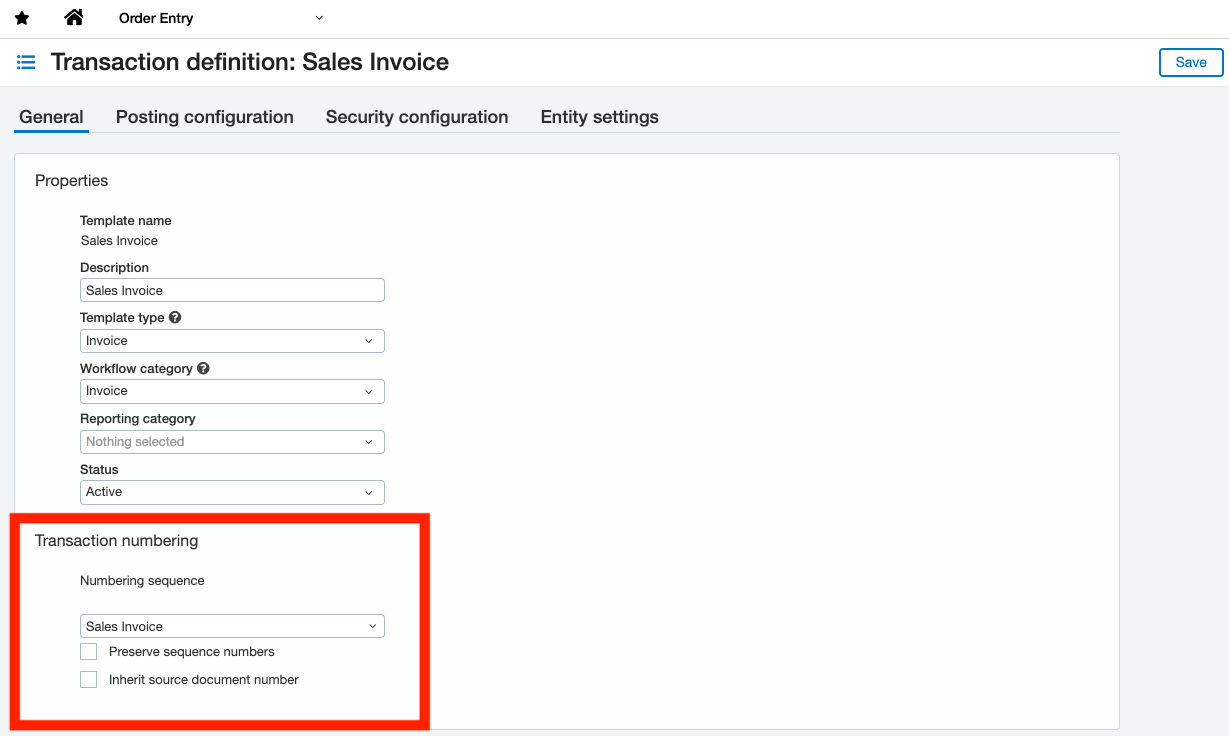This screenshot has width=1229, height=736.
Task: Click help icon next to Workflow category
Action: tap(203, 368)
